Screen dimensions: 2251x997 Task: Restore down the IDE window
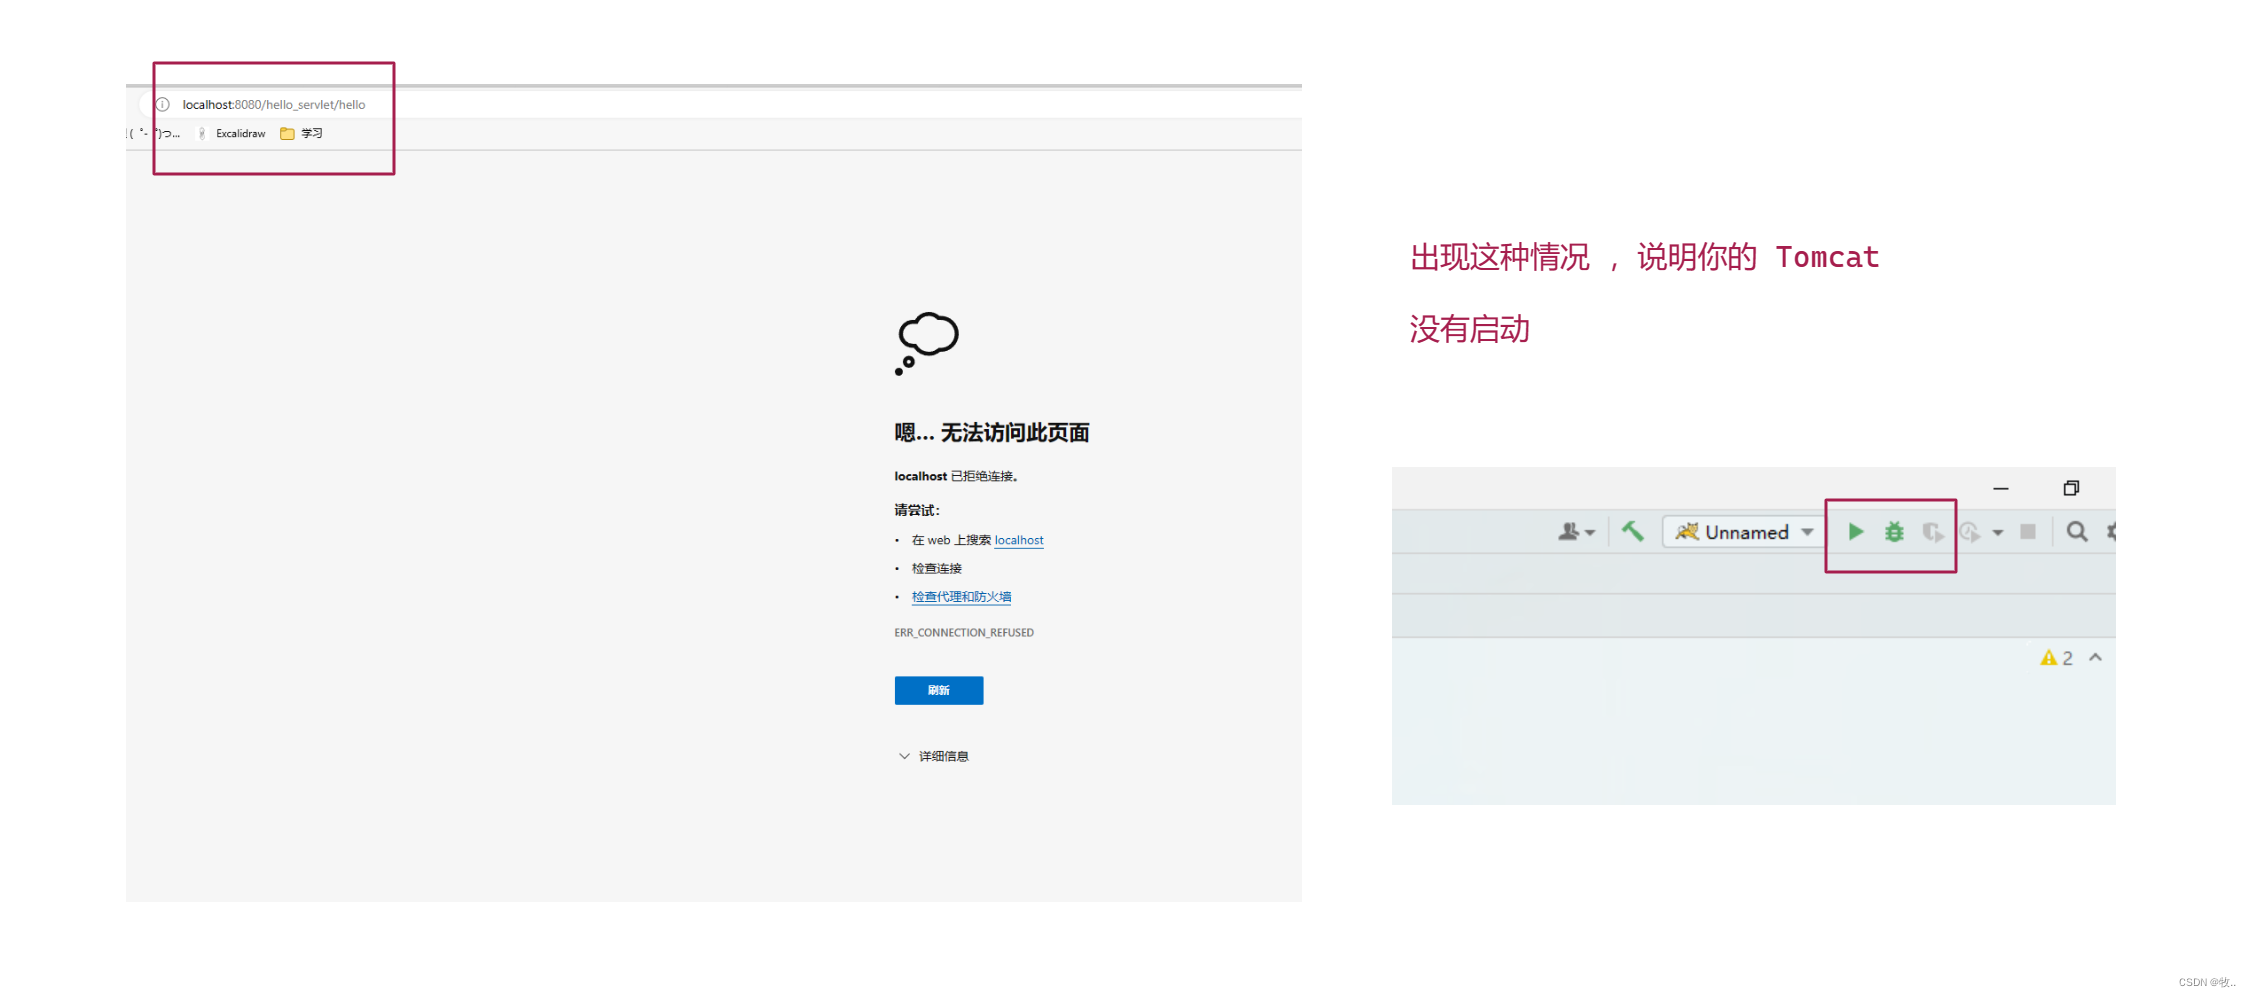(x=2071, y=488)
